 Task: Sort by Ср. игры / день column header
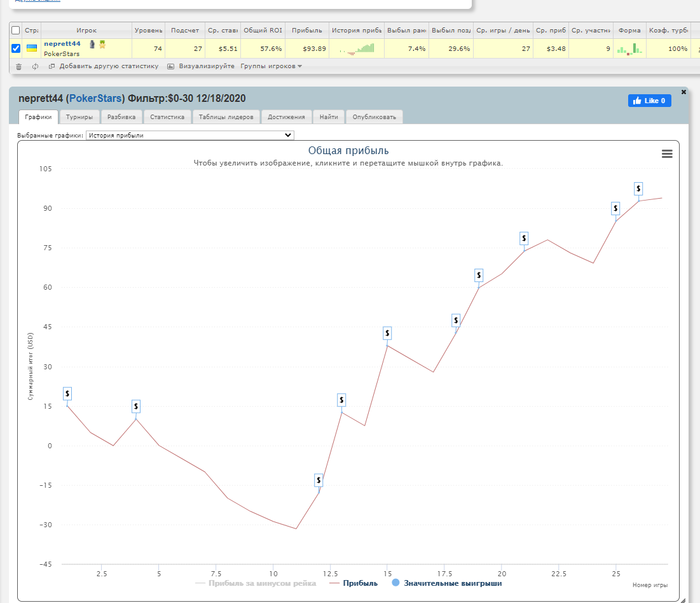coord(503,30)
